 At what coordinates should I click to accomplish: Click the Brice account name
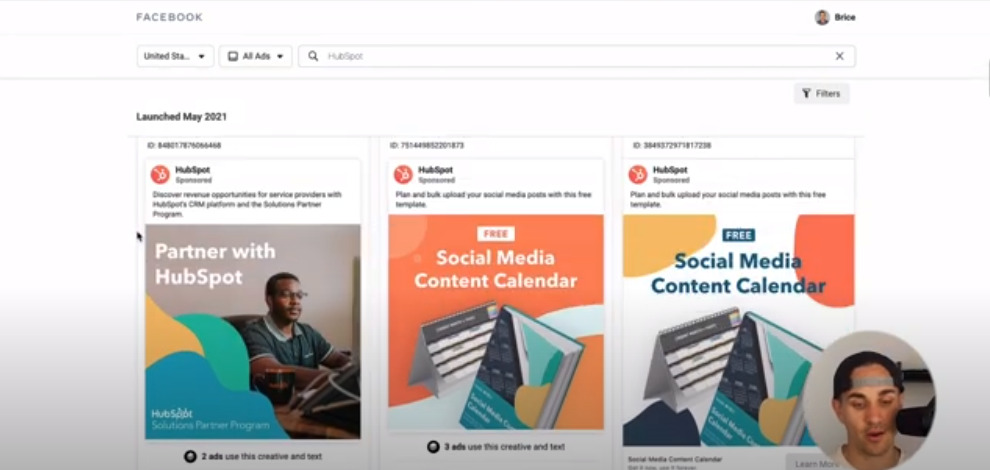[x=845, y=18]
